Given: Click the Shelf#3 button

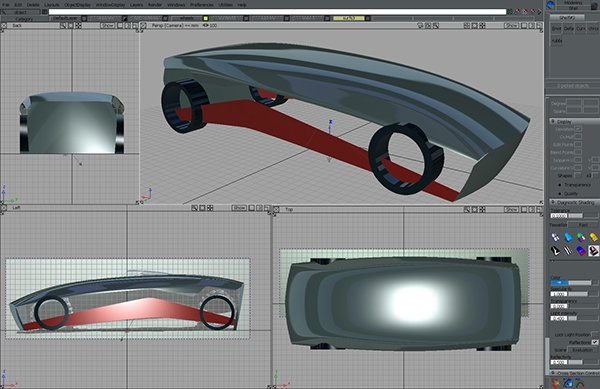Looking at the screenshot, I should pyautogui.click(x=567, y=18).
